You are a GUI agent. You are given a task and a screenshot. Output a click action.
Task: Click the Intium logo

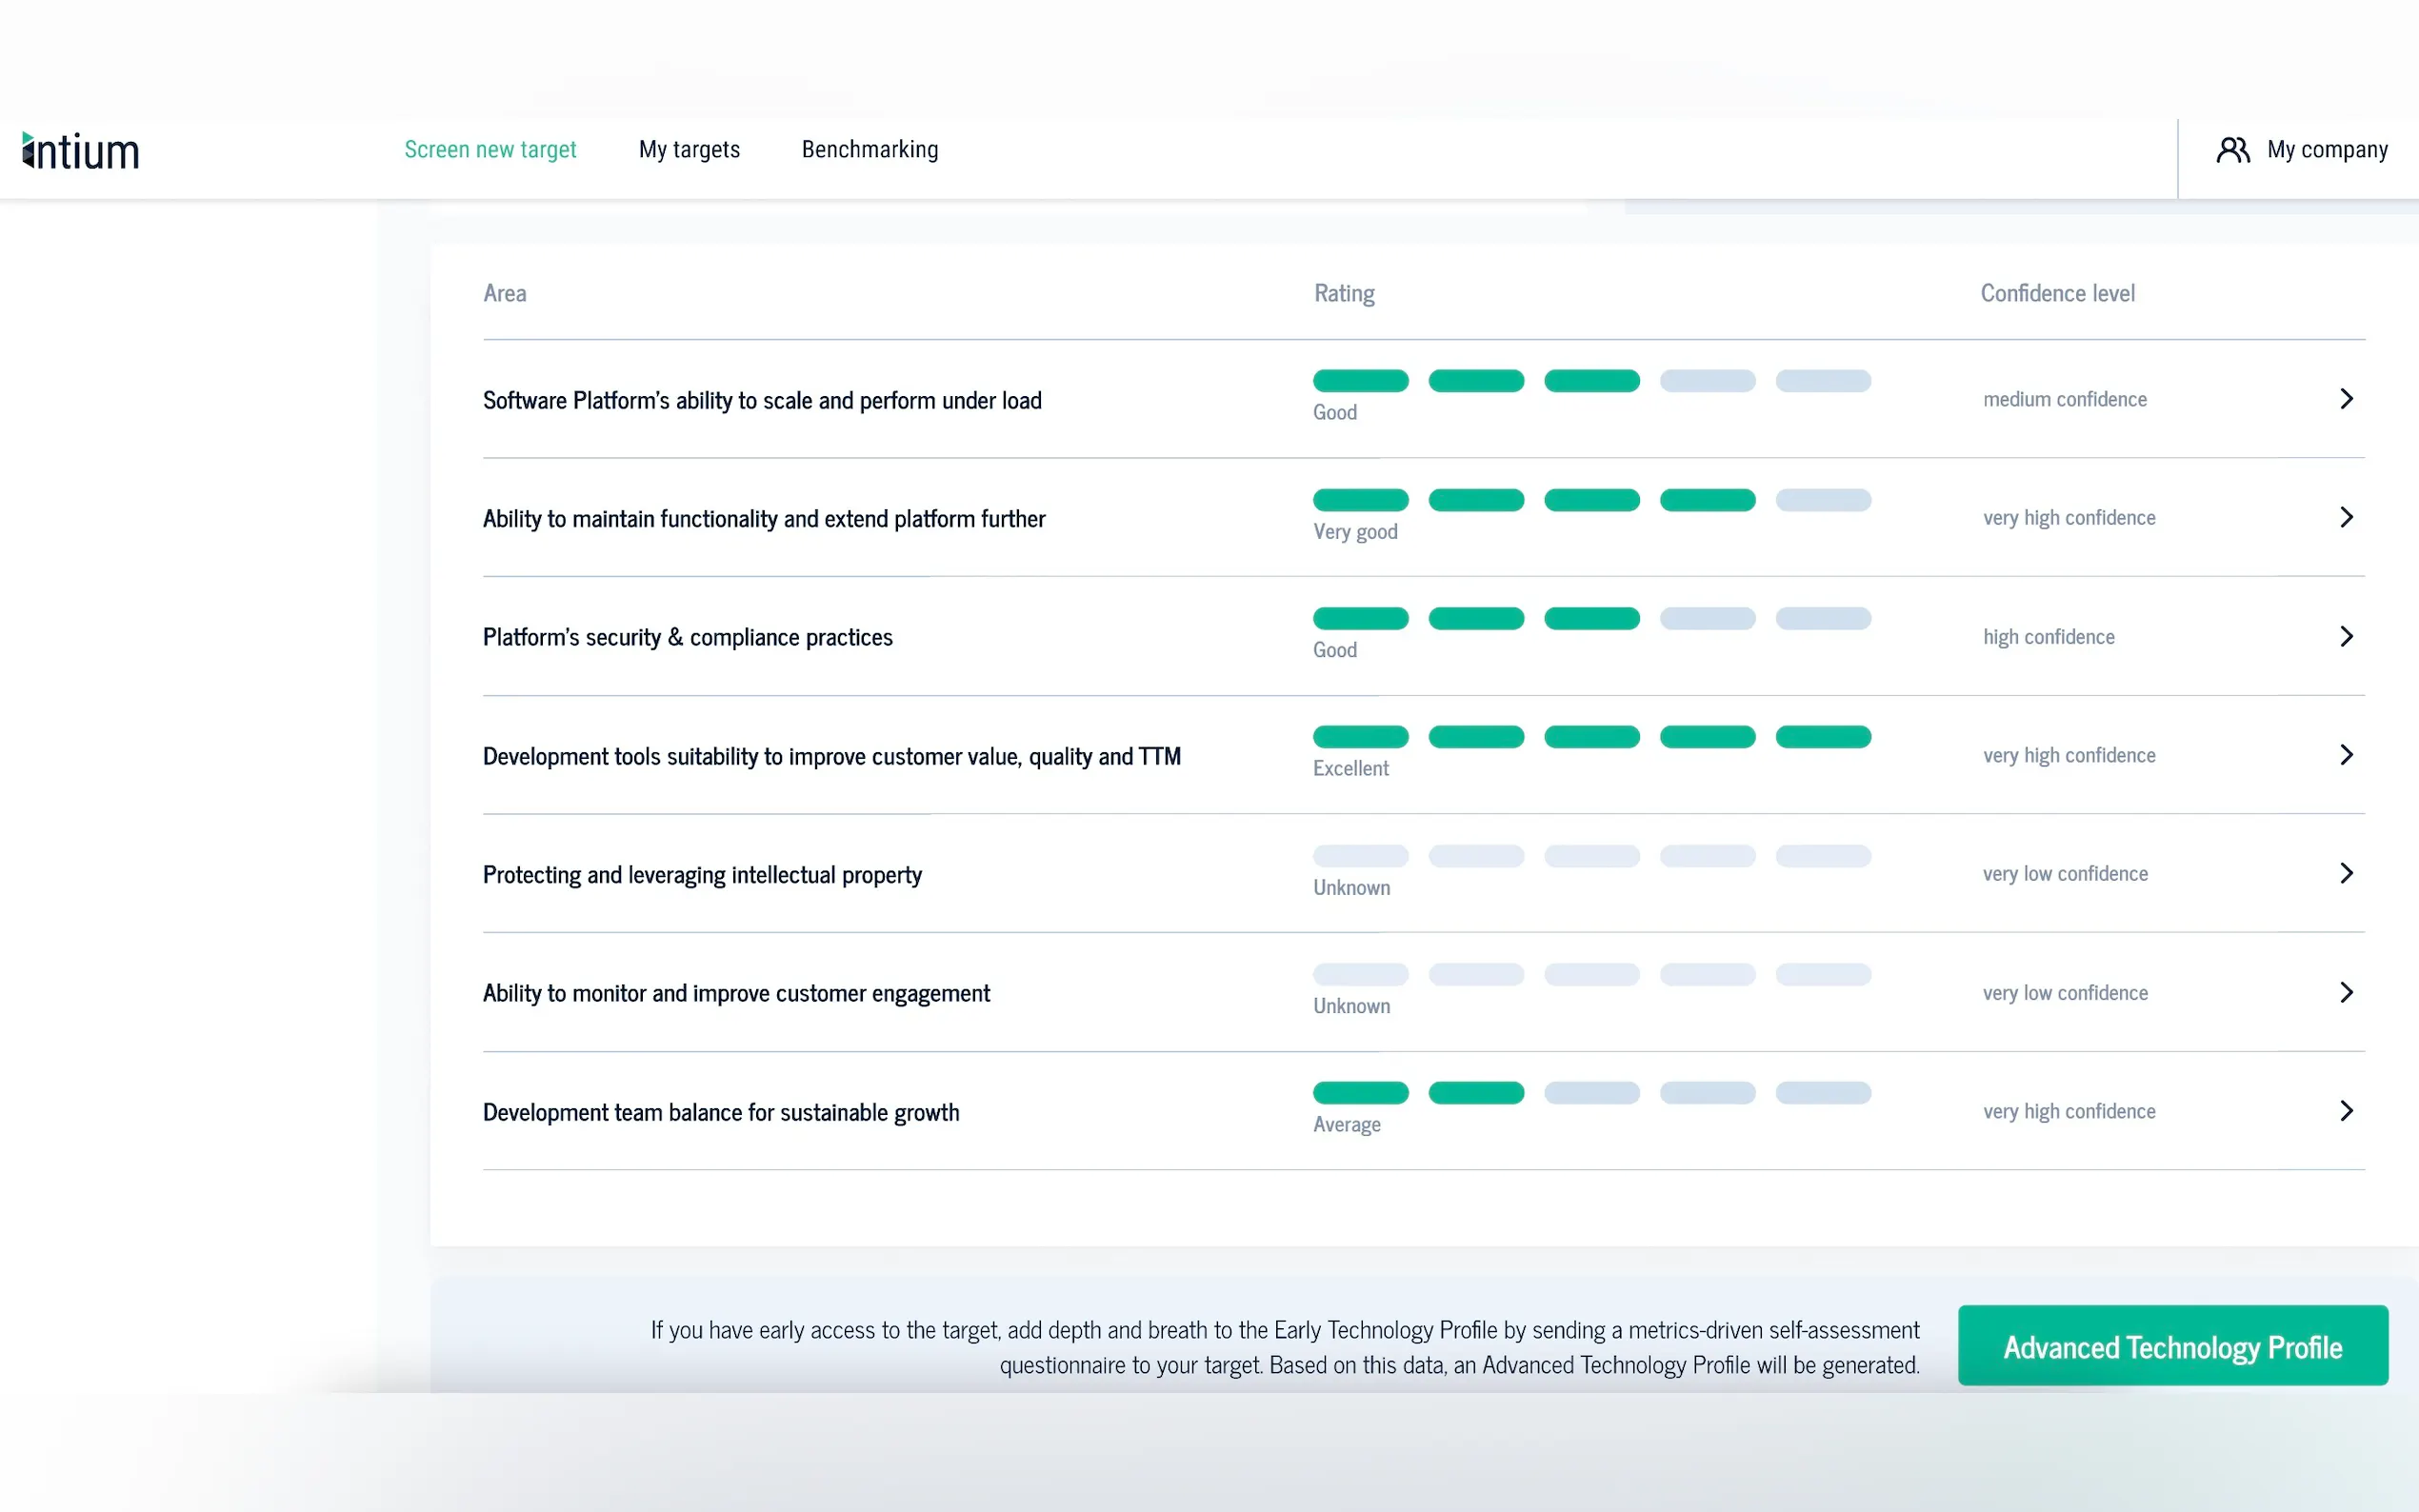81,151
